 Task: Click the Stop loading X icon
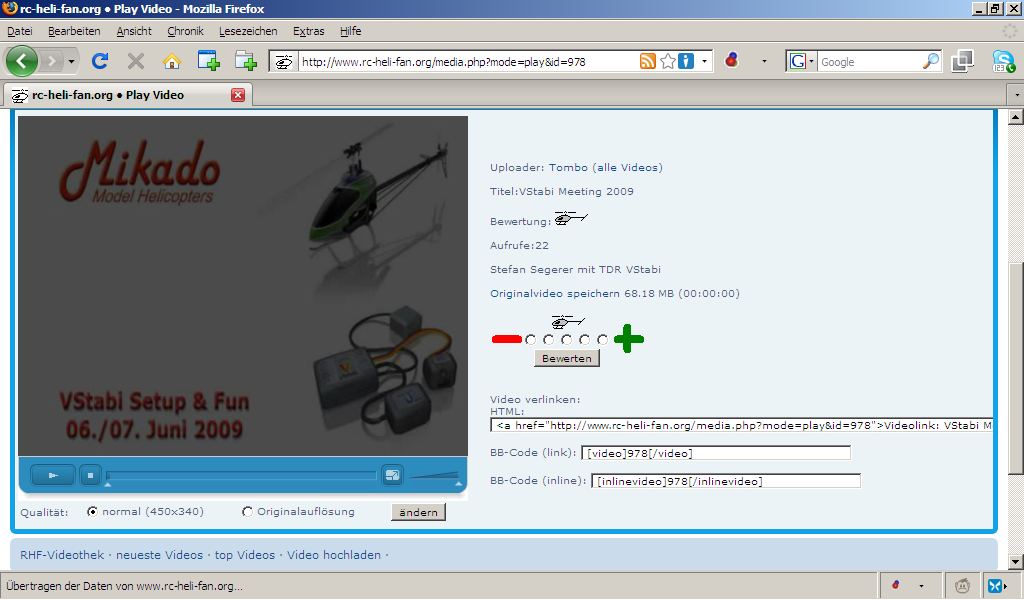136,61
